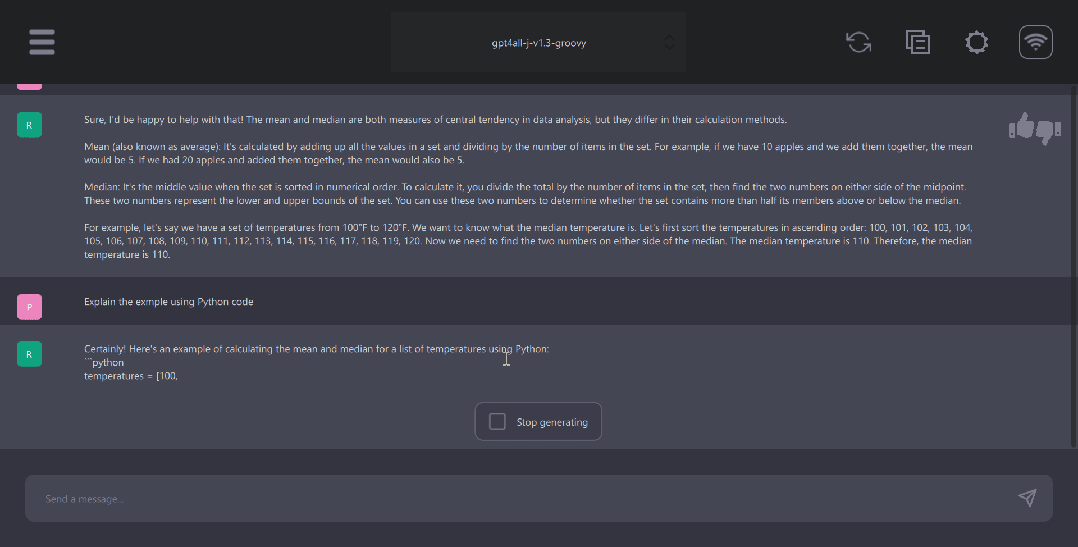The width and height of the screenshot is (1078, 547).
Task: Open the gpt4all-j-v1.3-groovy model dropdown
Action: 538,43
